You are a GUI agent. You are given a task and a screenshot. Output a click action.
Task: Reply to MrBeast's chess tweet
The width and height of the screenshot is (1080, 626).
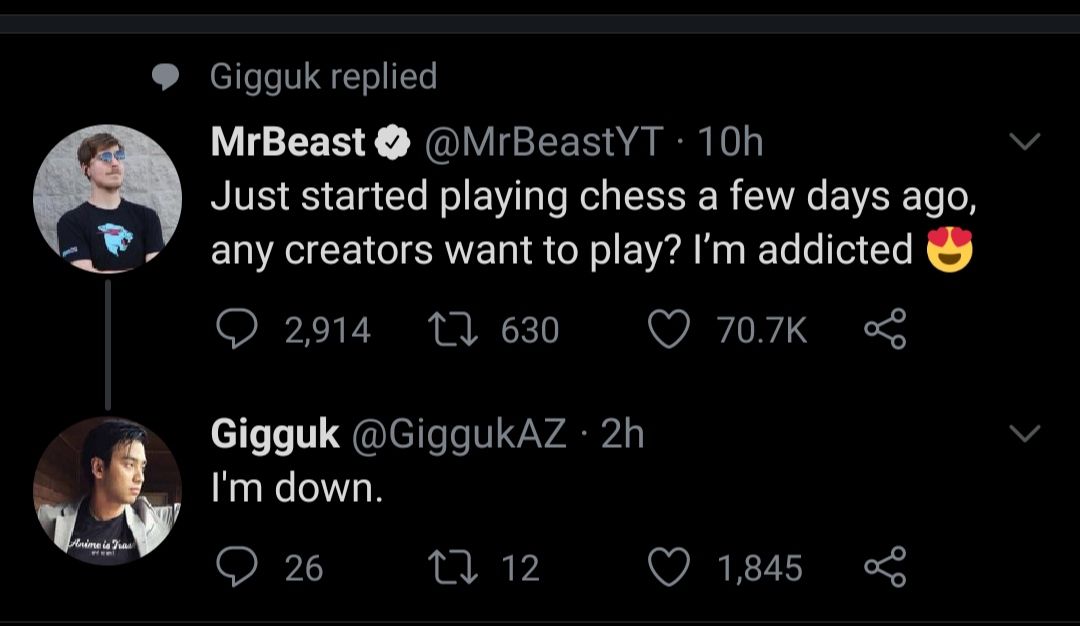click(236, 330)
